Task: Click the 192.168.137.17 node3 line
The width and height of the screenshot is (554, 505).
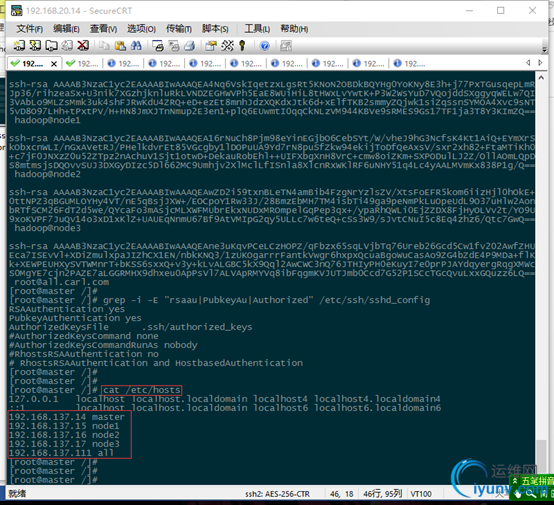Action: pyautogui.click(x=64, y=444)
